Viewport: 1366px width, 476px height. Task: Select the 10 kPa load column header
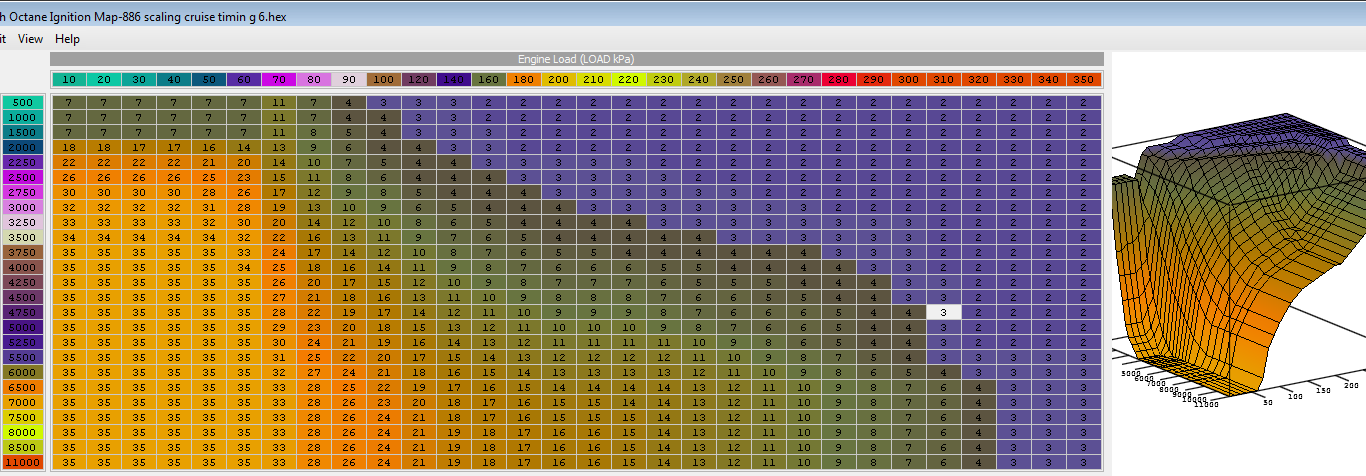69,79
